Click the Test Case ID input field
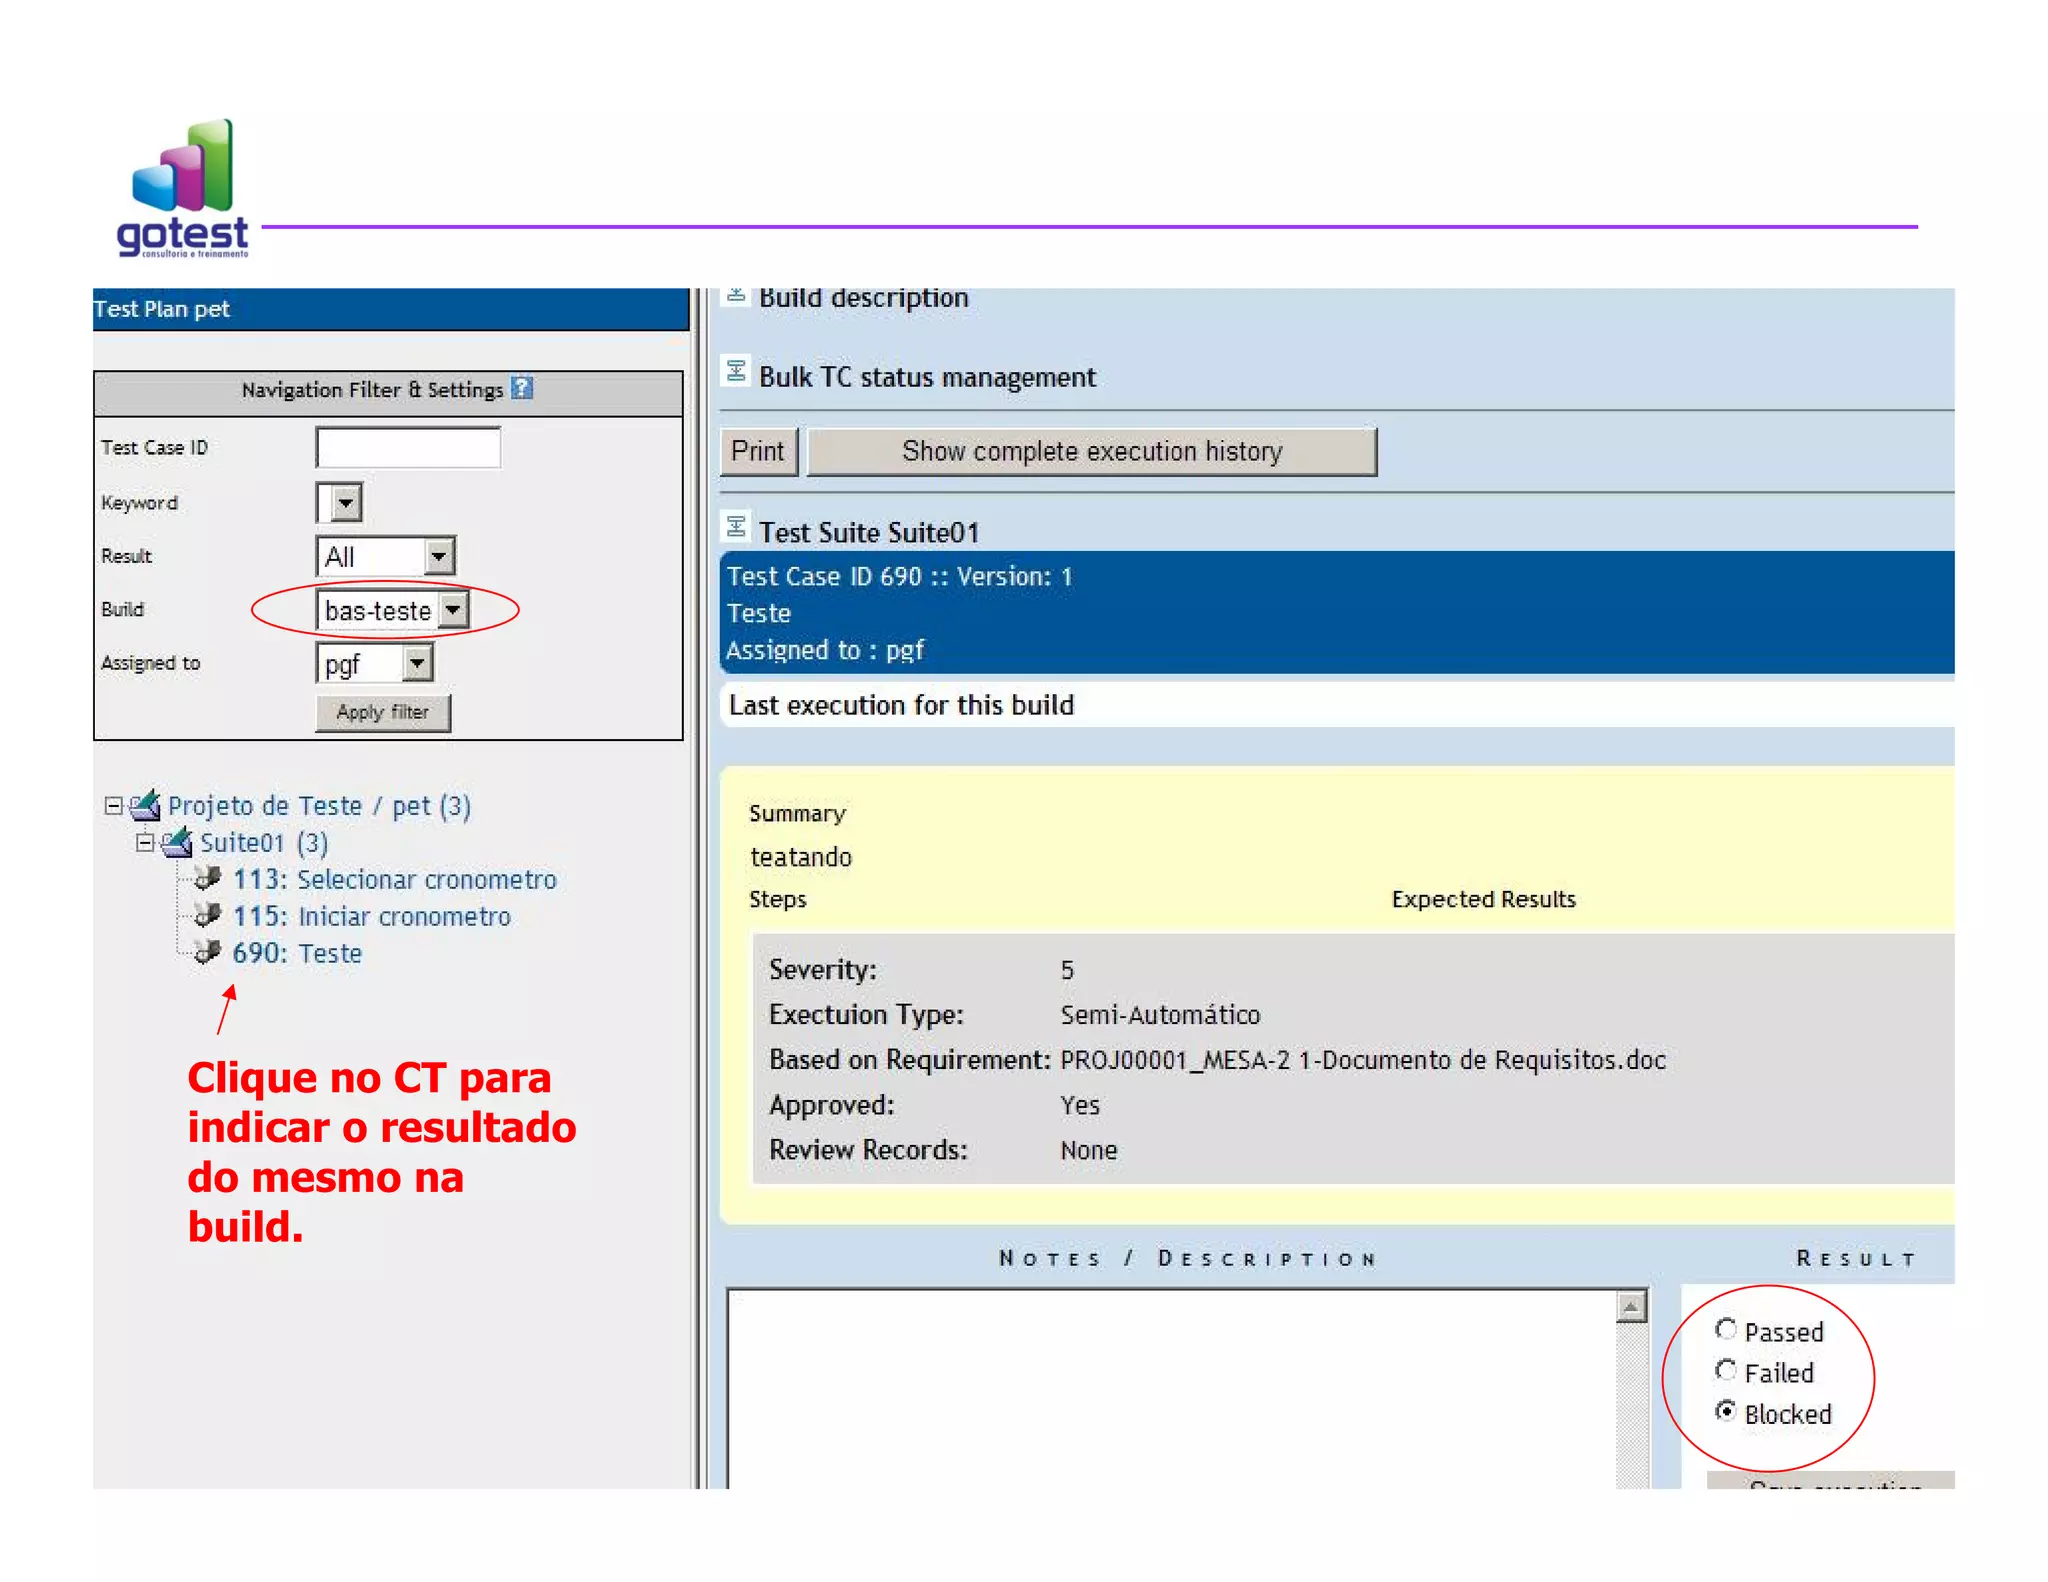This screenshot has width=2048, height=1582. (408, 447)
